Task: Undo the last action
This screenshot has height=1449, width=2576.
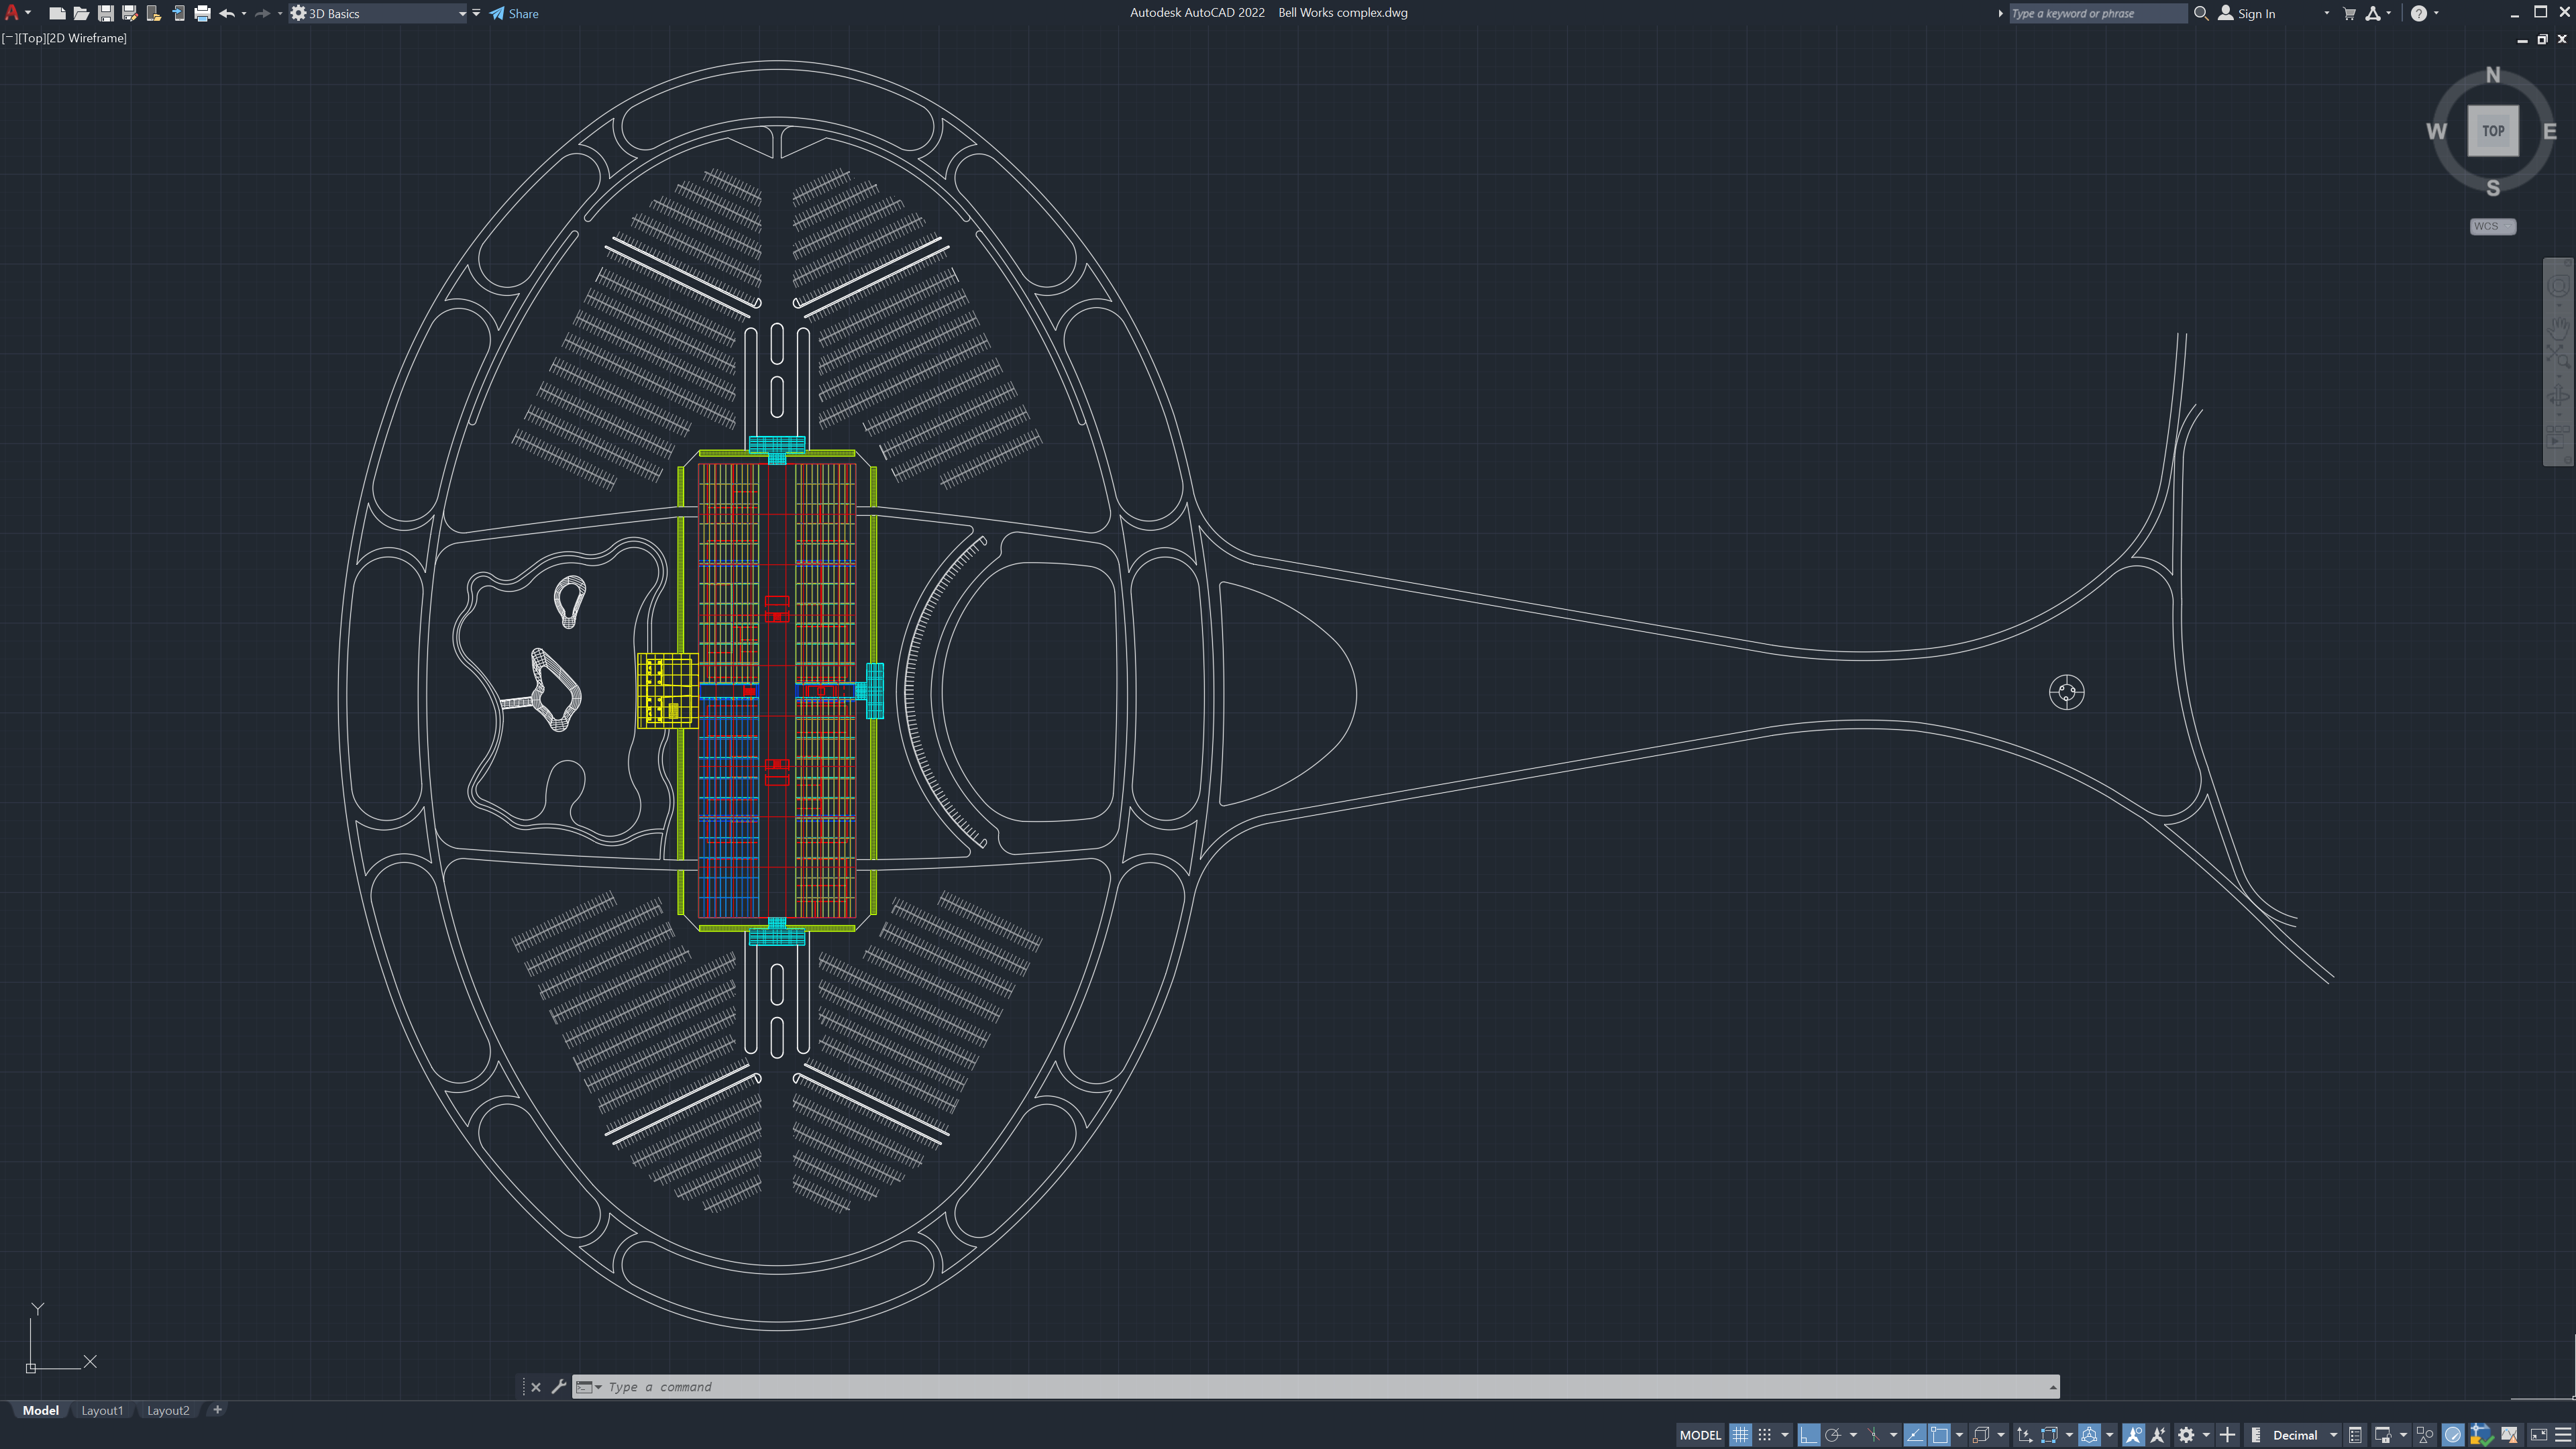Action: (x=227, y=13)
